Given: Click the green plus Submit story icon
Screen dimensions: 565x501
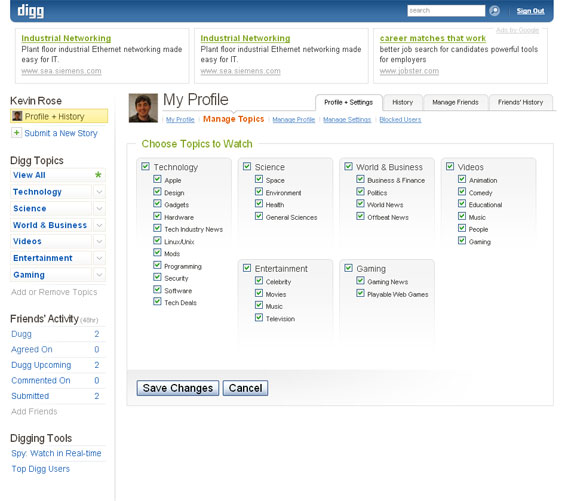Looking at the screenshot, I should (x=16, y=133).
